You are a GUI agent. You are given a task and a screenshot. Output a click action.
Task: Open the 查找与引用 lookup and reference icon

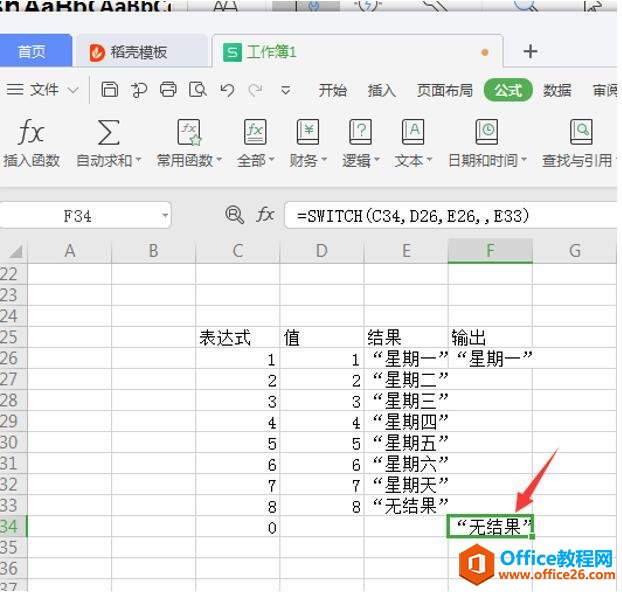point(581,132)
